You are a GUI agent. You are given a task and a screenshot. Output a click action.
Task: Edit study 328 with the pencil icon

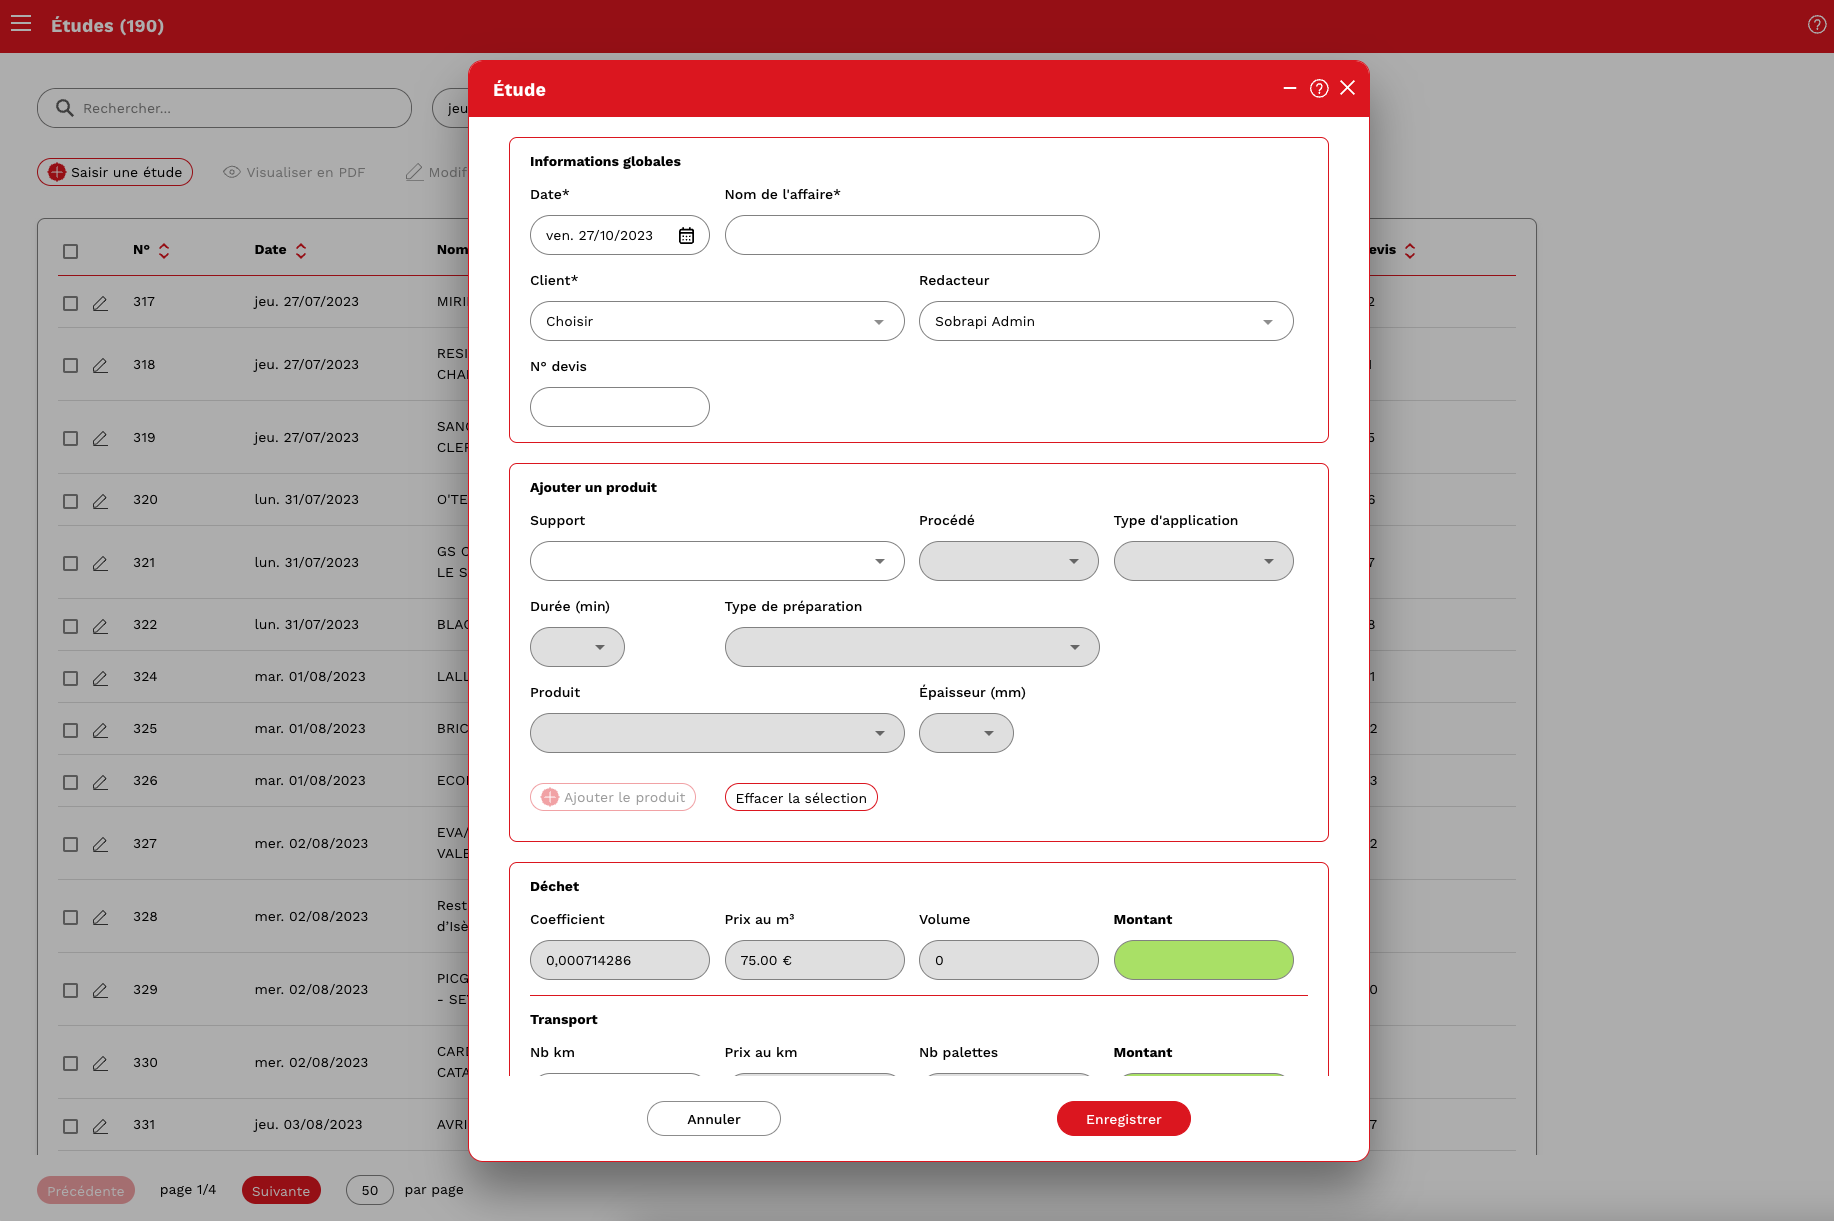(x=100, y=918)
